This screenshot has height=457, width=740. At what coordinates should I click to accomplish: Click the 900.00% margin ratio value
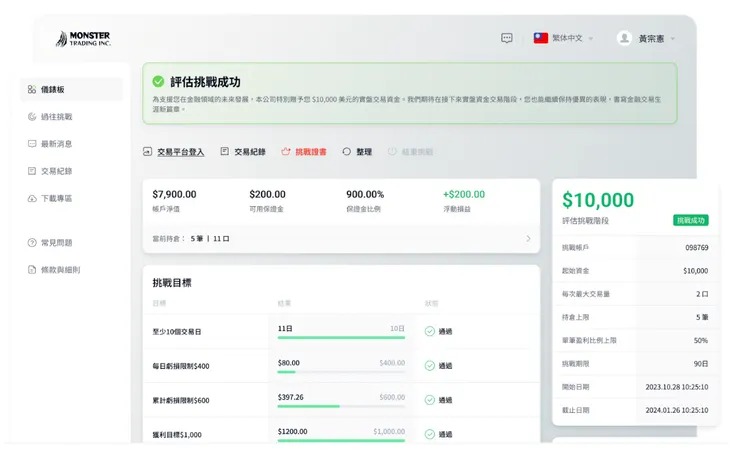(x=365, y=194)
